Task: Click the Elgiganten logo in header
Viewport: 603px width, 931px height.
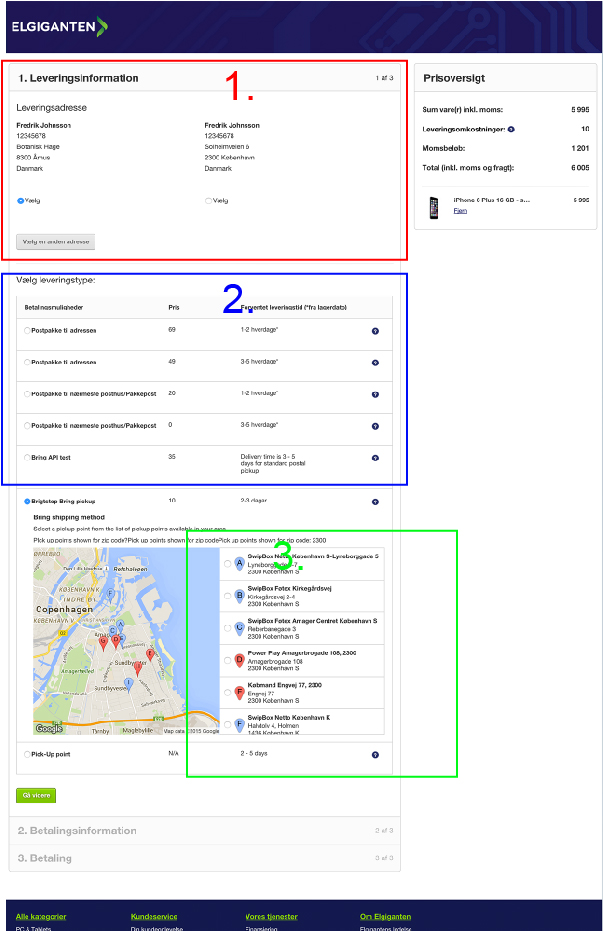Action: (59, 27)
